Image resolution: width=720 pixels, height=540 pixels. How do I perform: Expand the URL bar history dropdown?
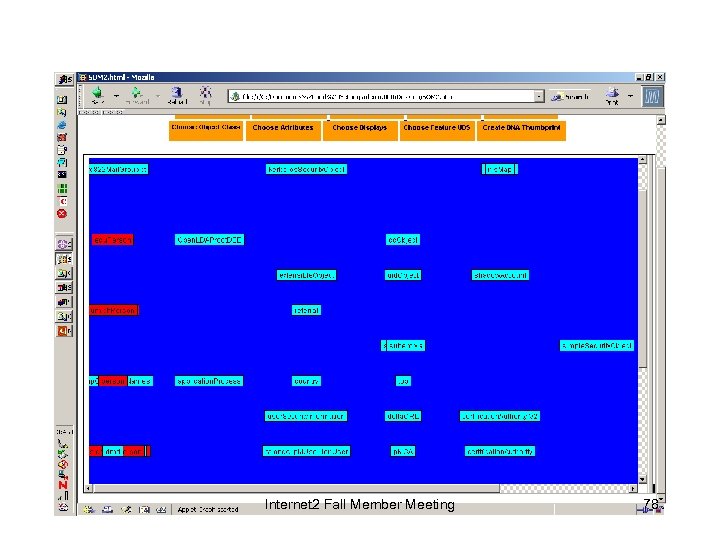pyautogui.click(x=539, y=96)
